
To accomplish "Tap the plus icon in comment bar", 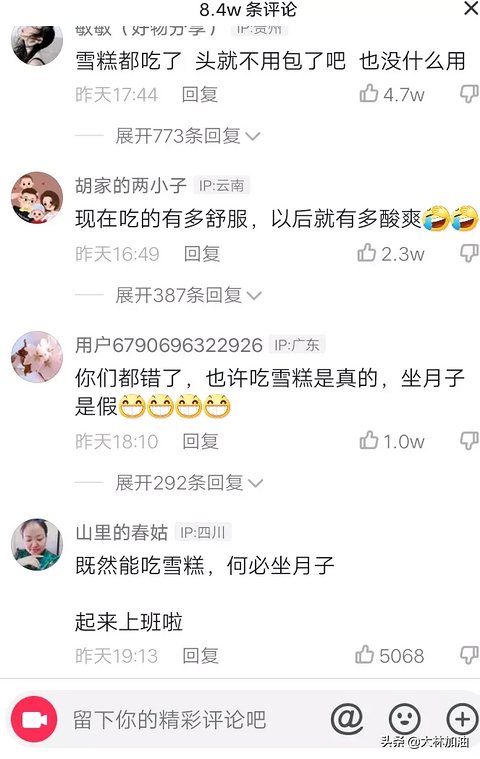I will [x=462, y=719].
